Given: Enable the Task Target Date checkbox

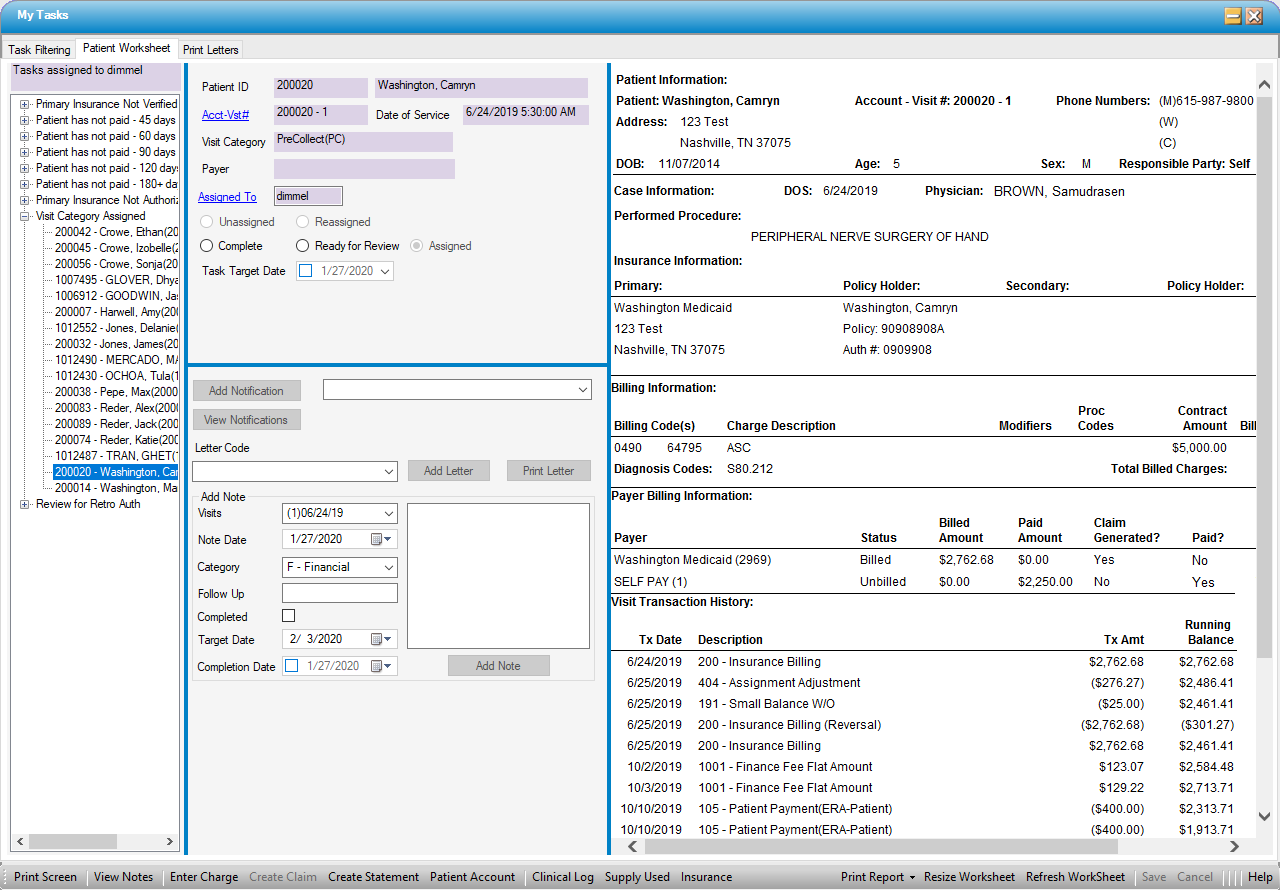Looking at the screenshot, I should [x=306, y=271].
